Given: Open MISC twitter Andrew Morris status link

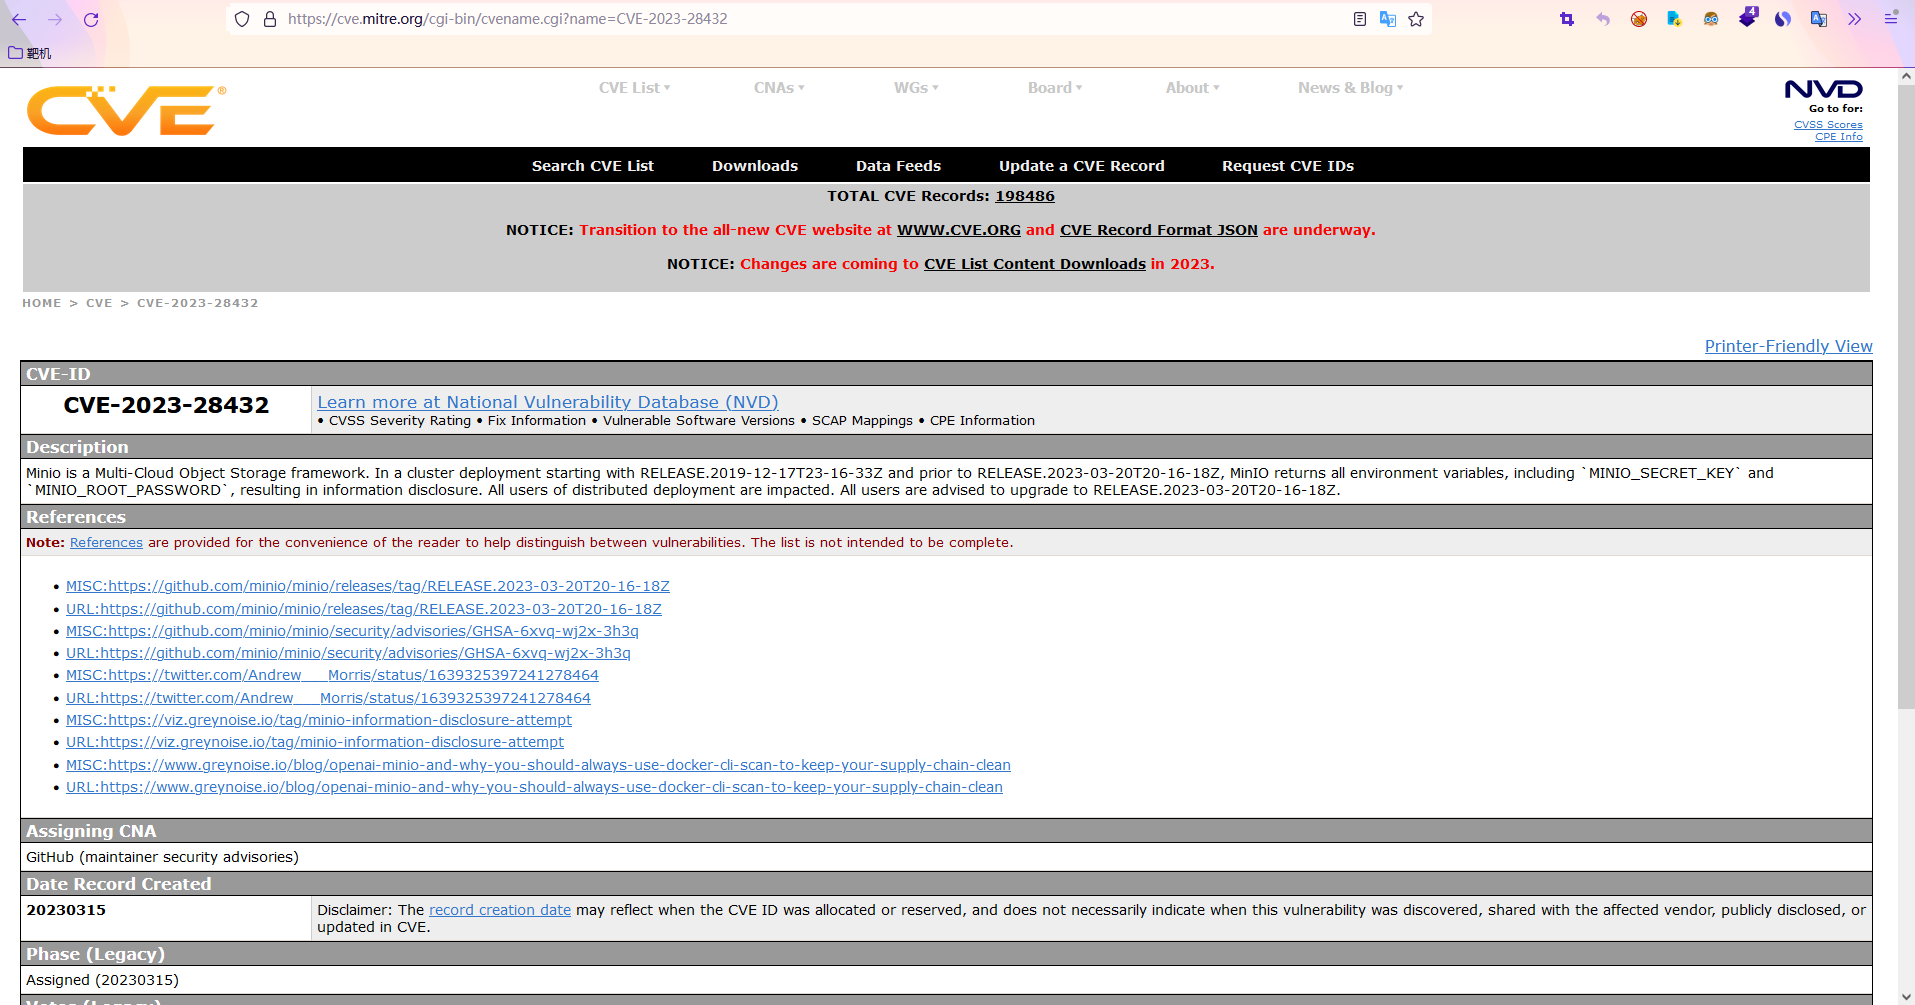Looking at the screenshot, I should (332, 675).
